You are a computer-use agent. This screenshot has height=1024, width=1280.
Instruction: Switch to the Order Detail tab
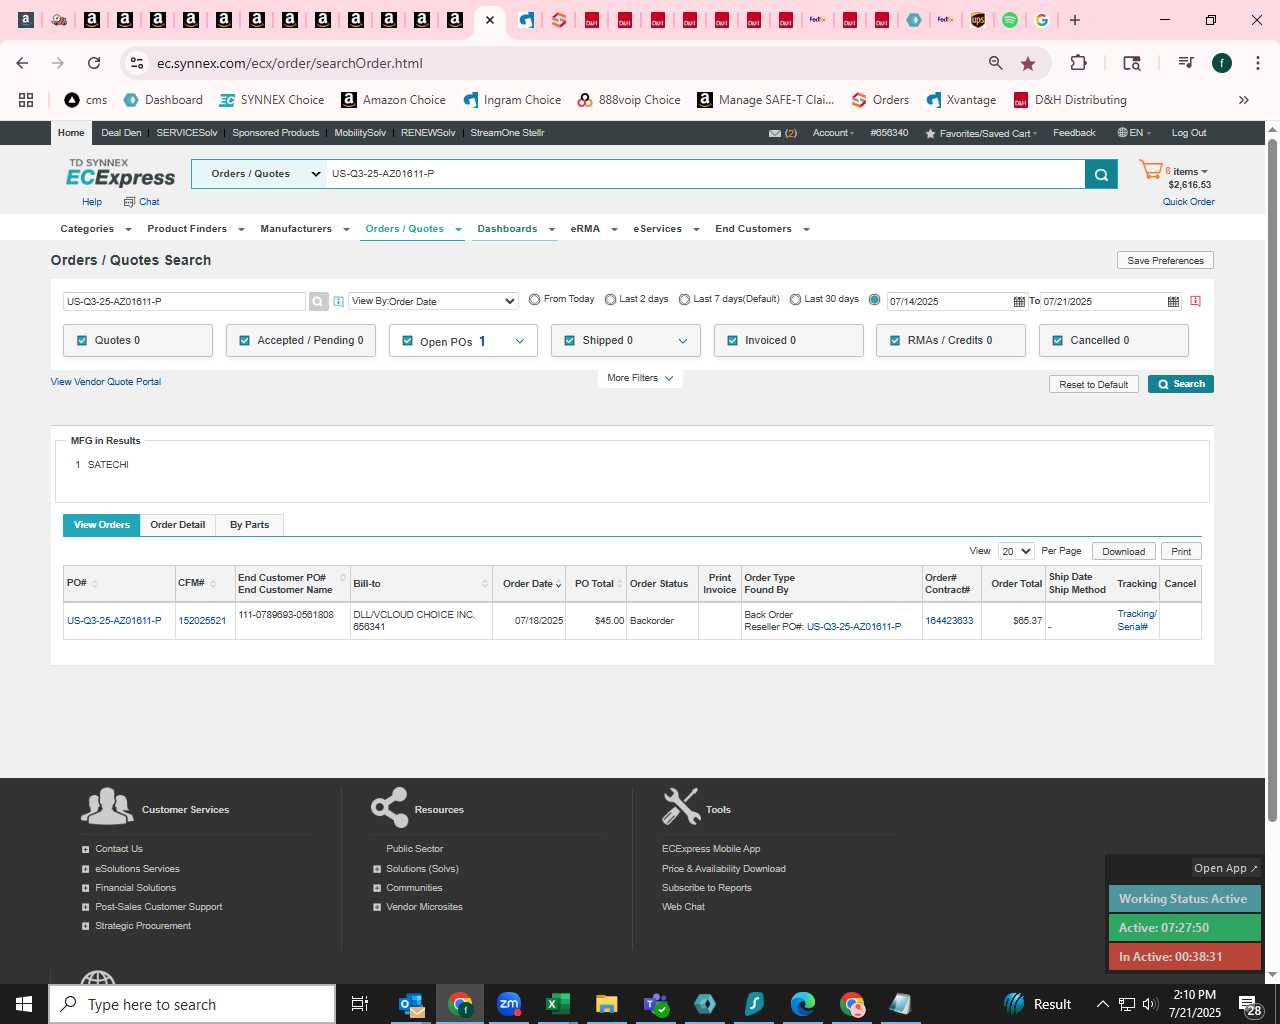point(178,525)
